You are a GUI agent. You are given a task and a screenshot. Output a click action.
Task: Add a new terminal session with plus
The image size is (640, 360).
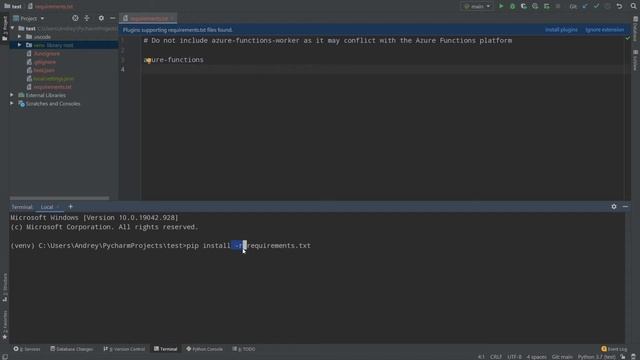[x=70, y=207]
